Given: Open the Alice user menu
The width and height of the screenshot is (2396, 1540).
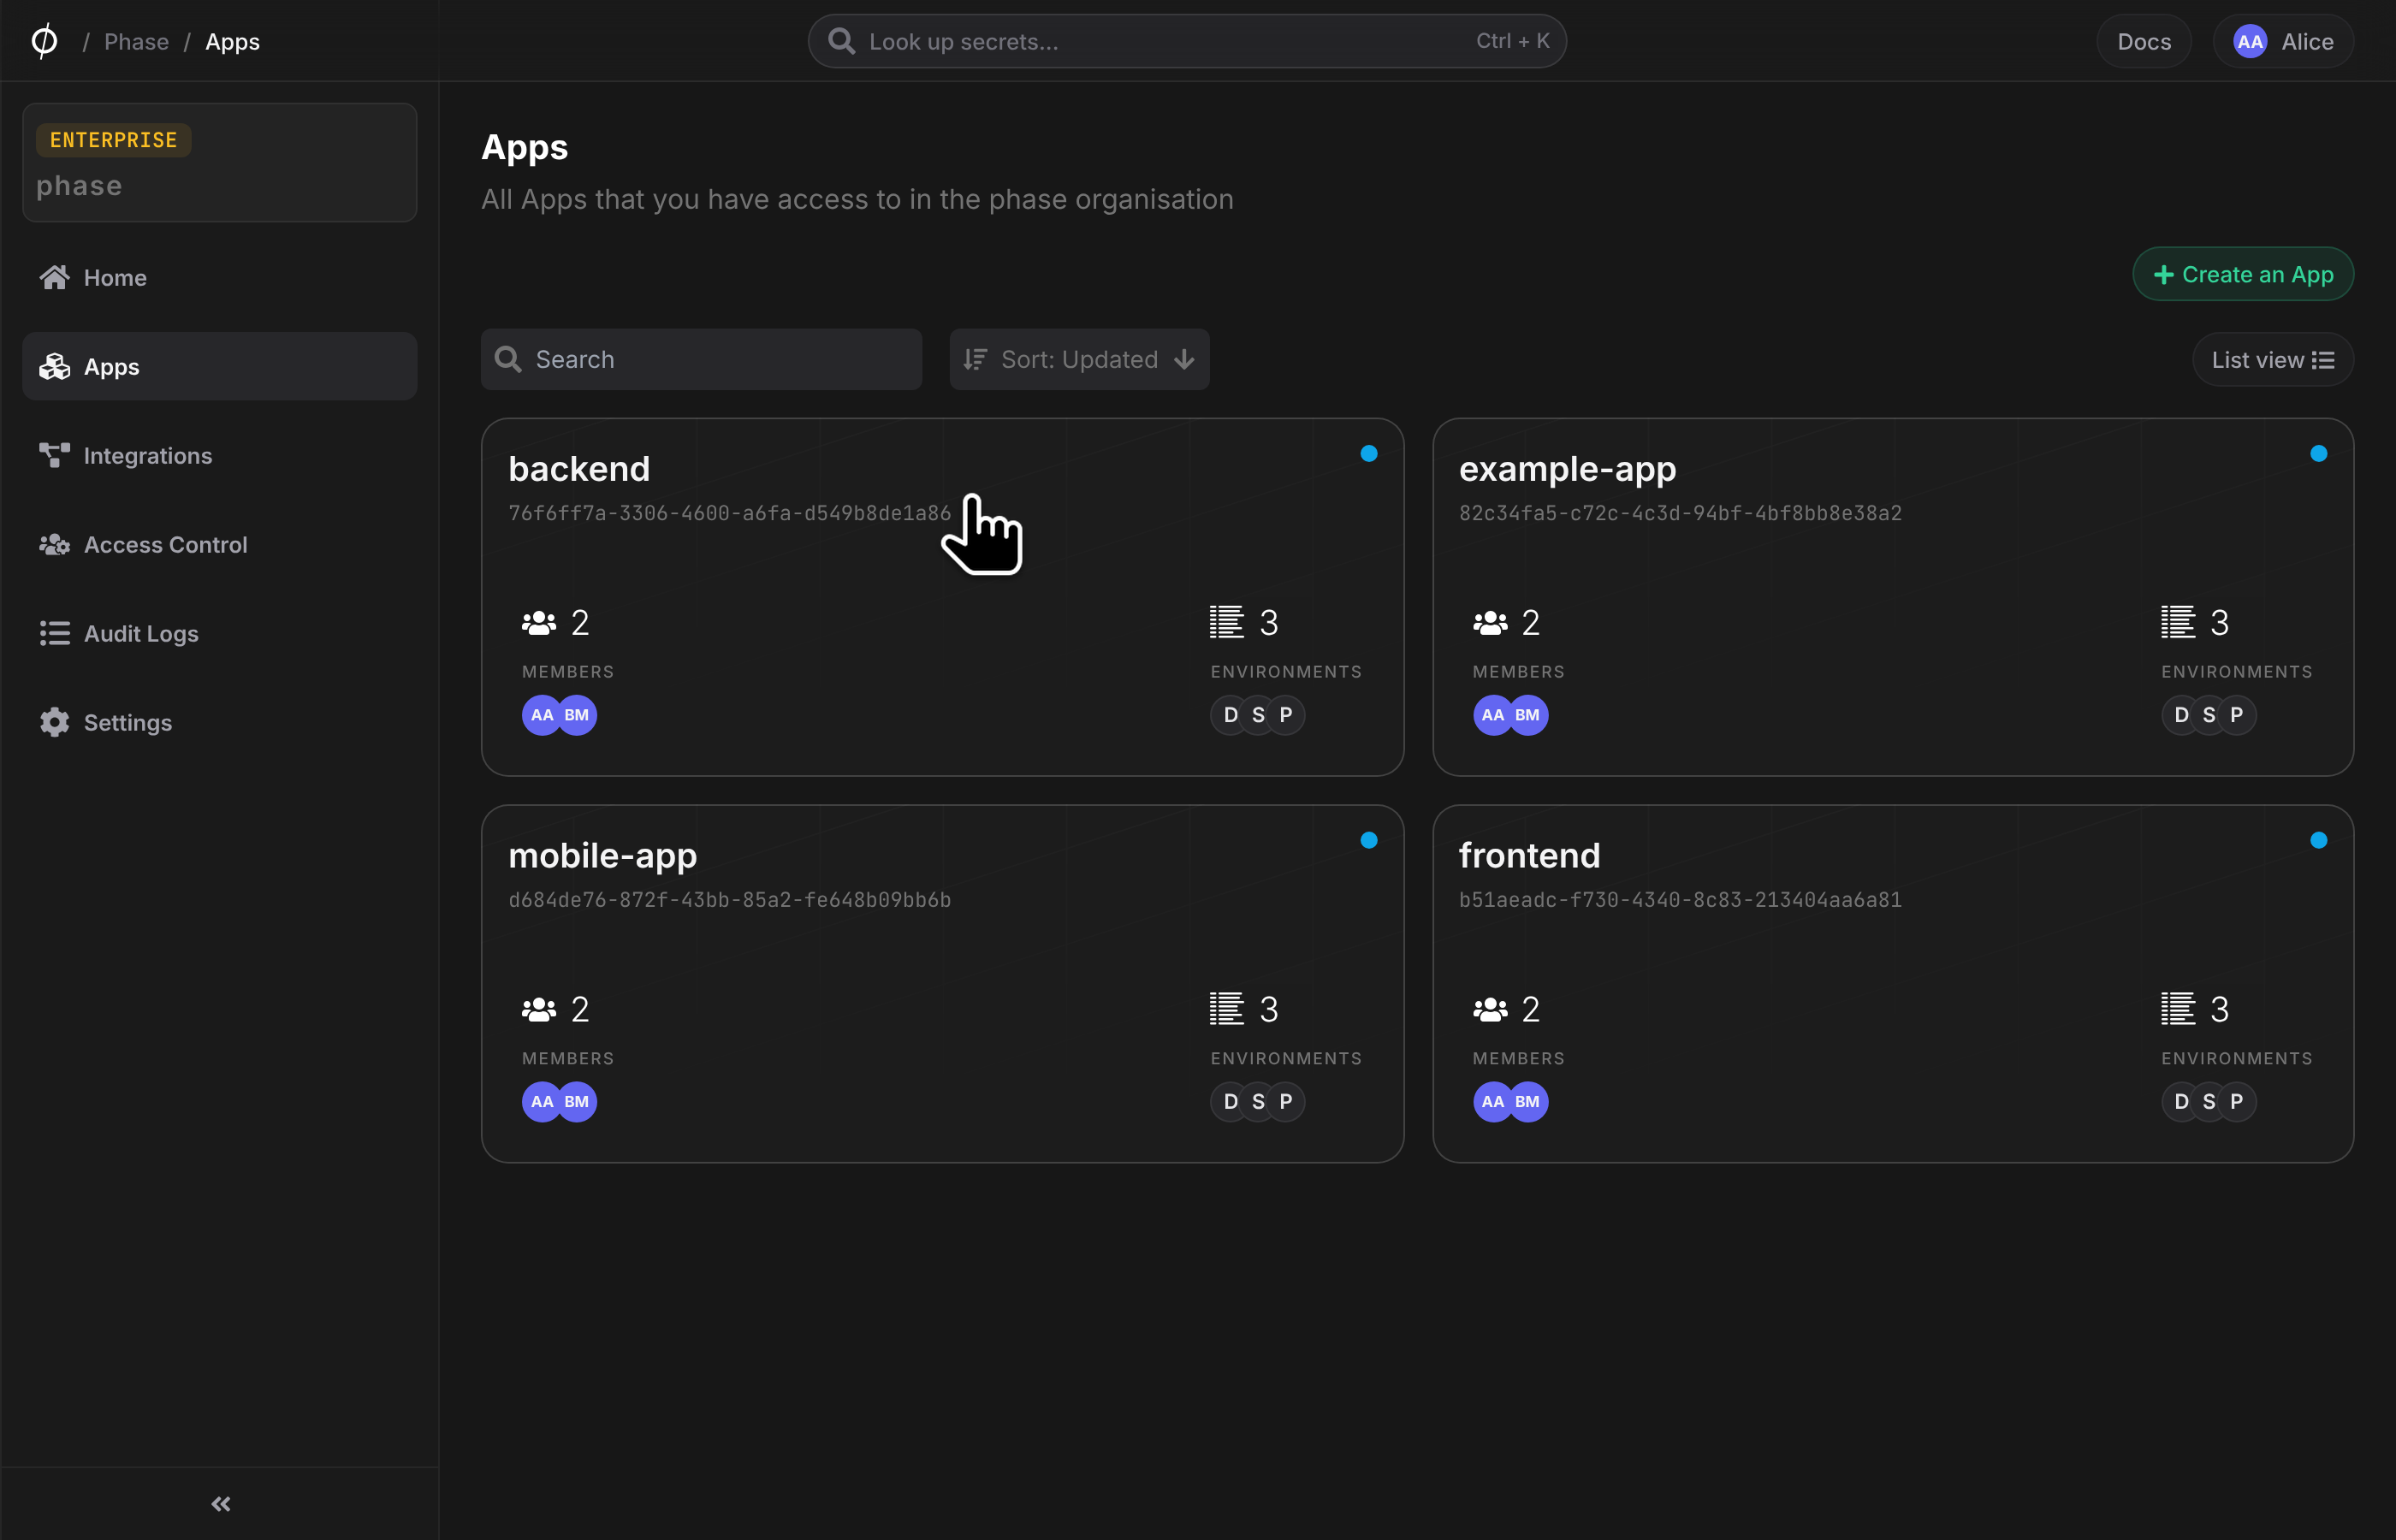Looking at the screenshot, I should (x=2283, y=41).
